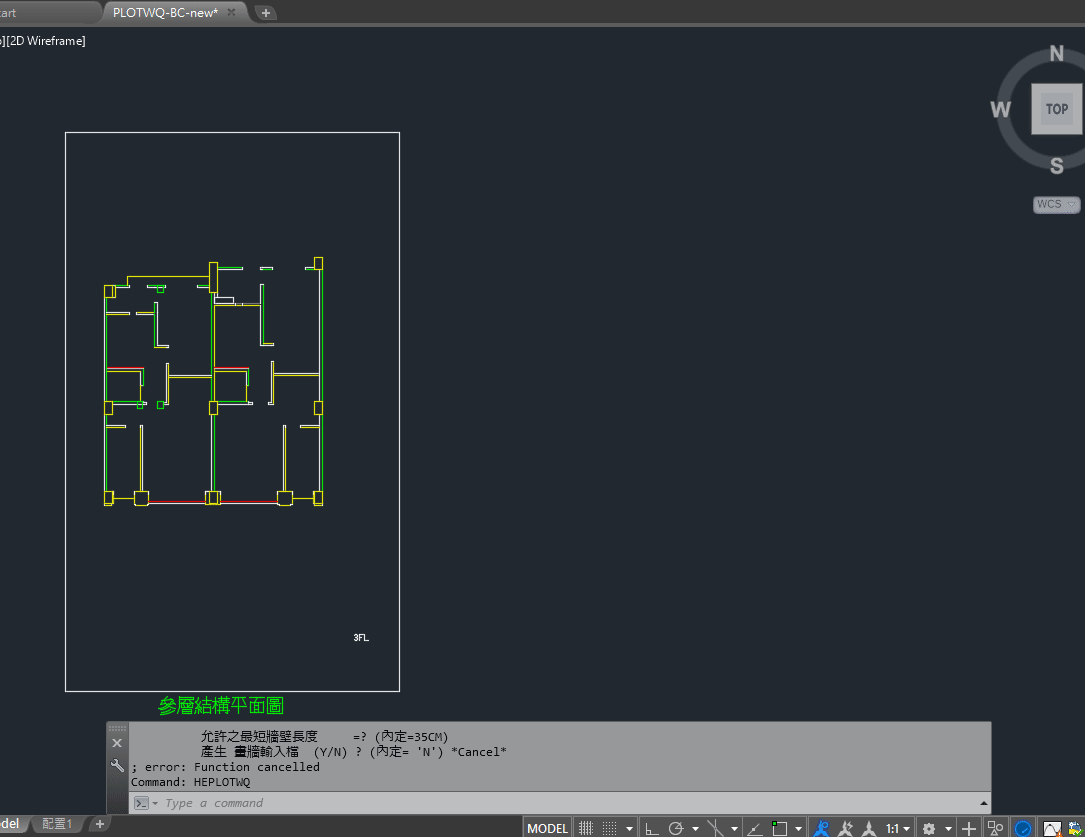1085x837 pixels.
Task: Toggle polar tracking in status bar
Action: tap(676, 828)
